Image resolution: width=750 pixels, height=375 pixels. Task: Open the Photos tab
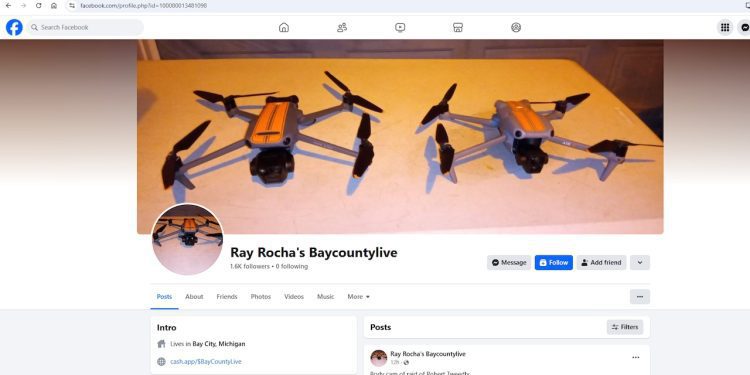[261, 297]
